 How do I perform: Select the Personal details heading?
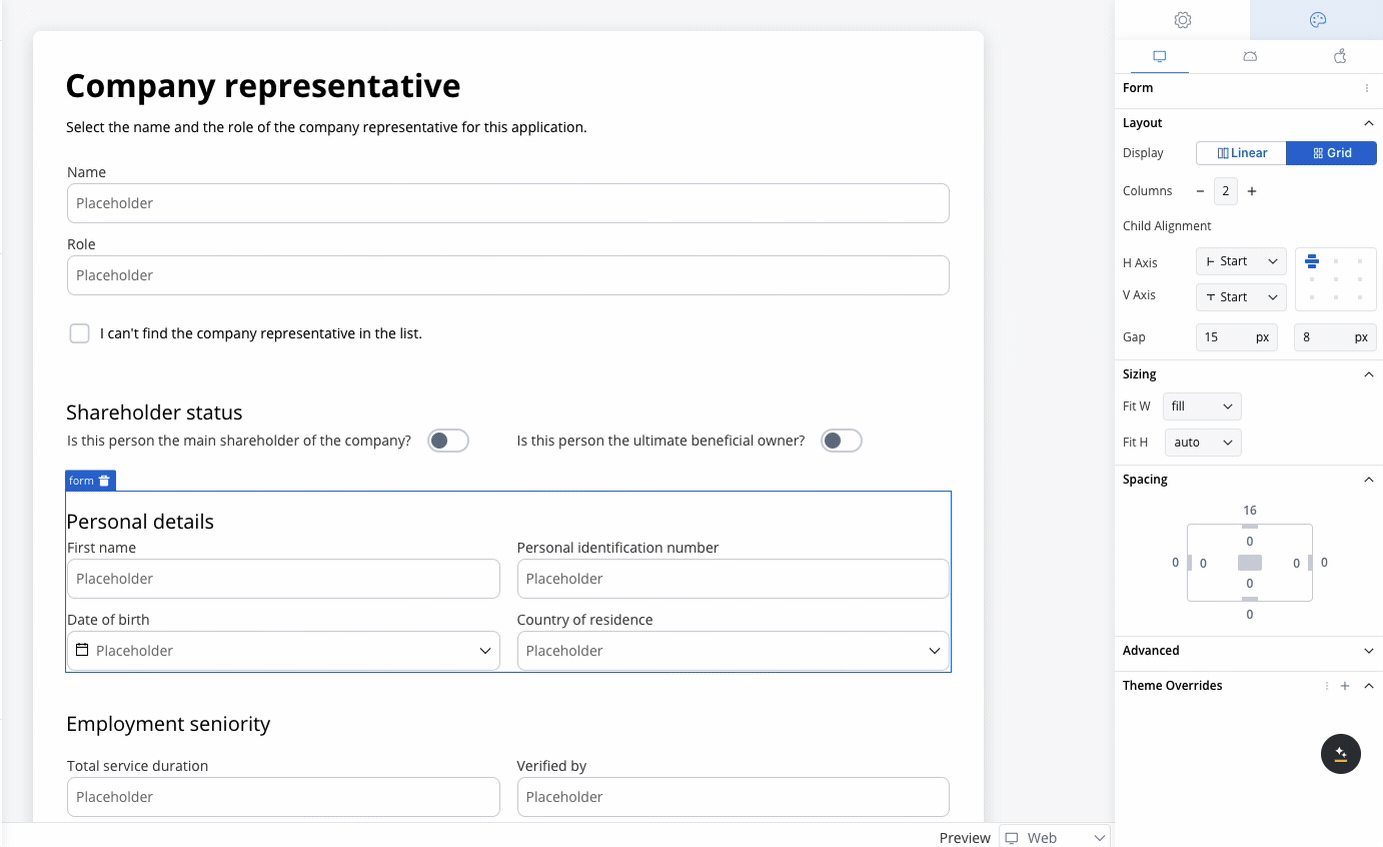point(140,521)
